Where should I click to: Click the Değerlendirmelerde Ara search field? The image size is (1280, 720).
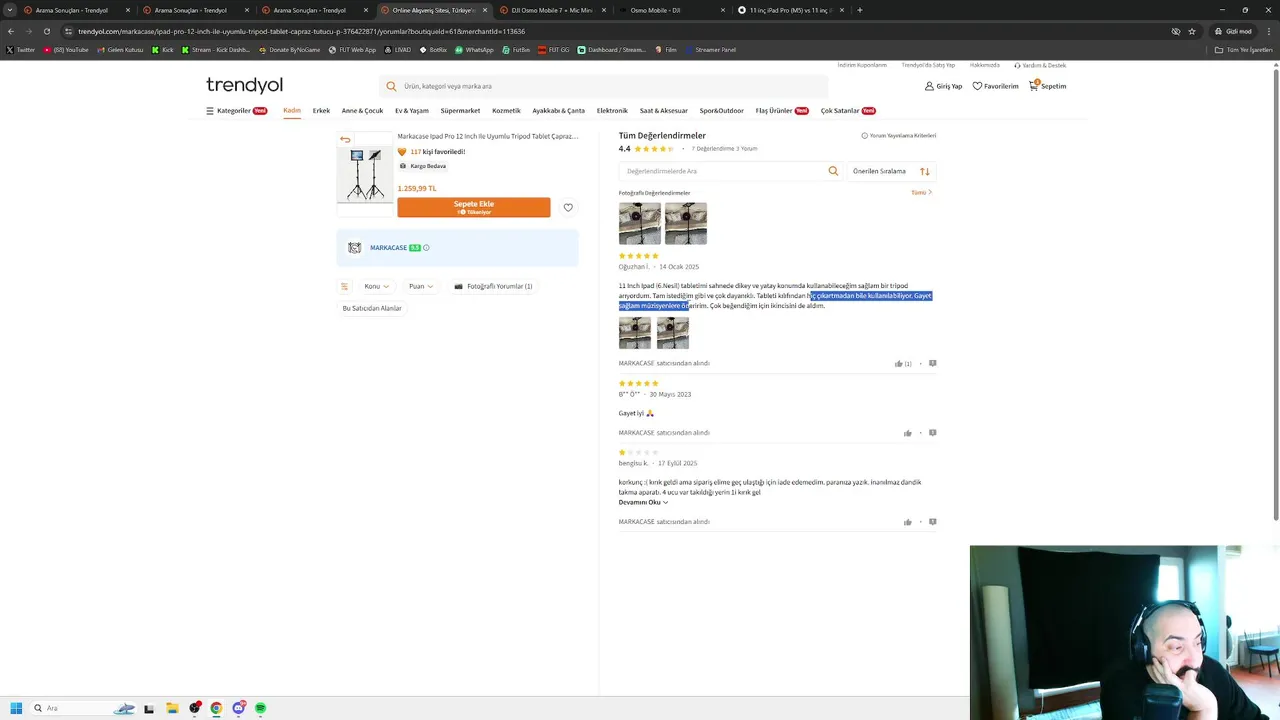[730, 171]
